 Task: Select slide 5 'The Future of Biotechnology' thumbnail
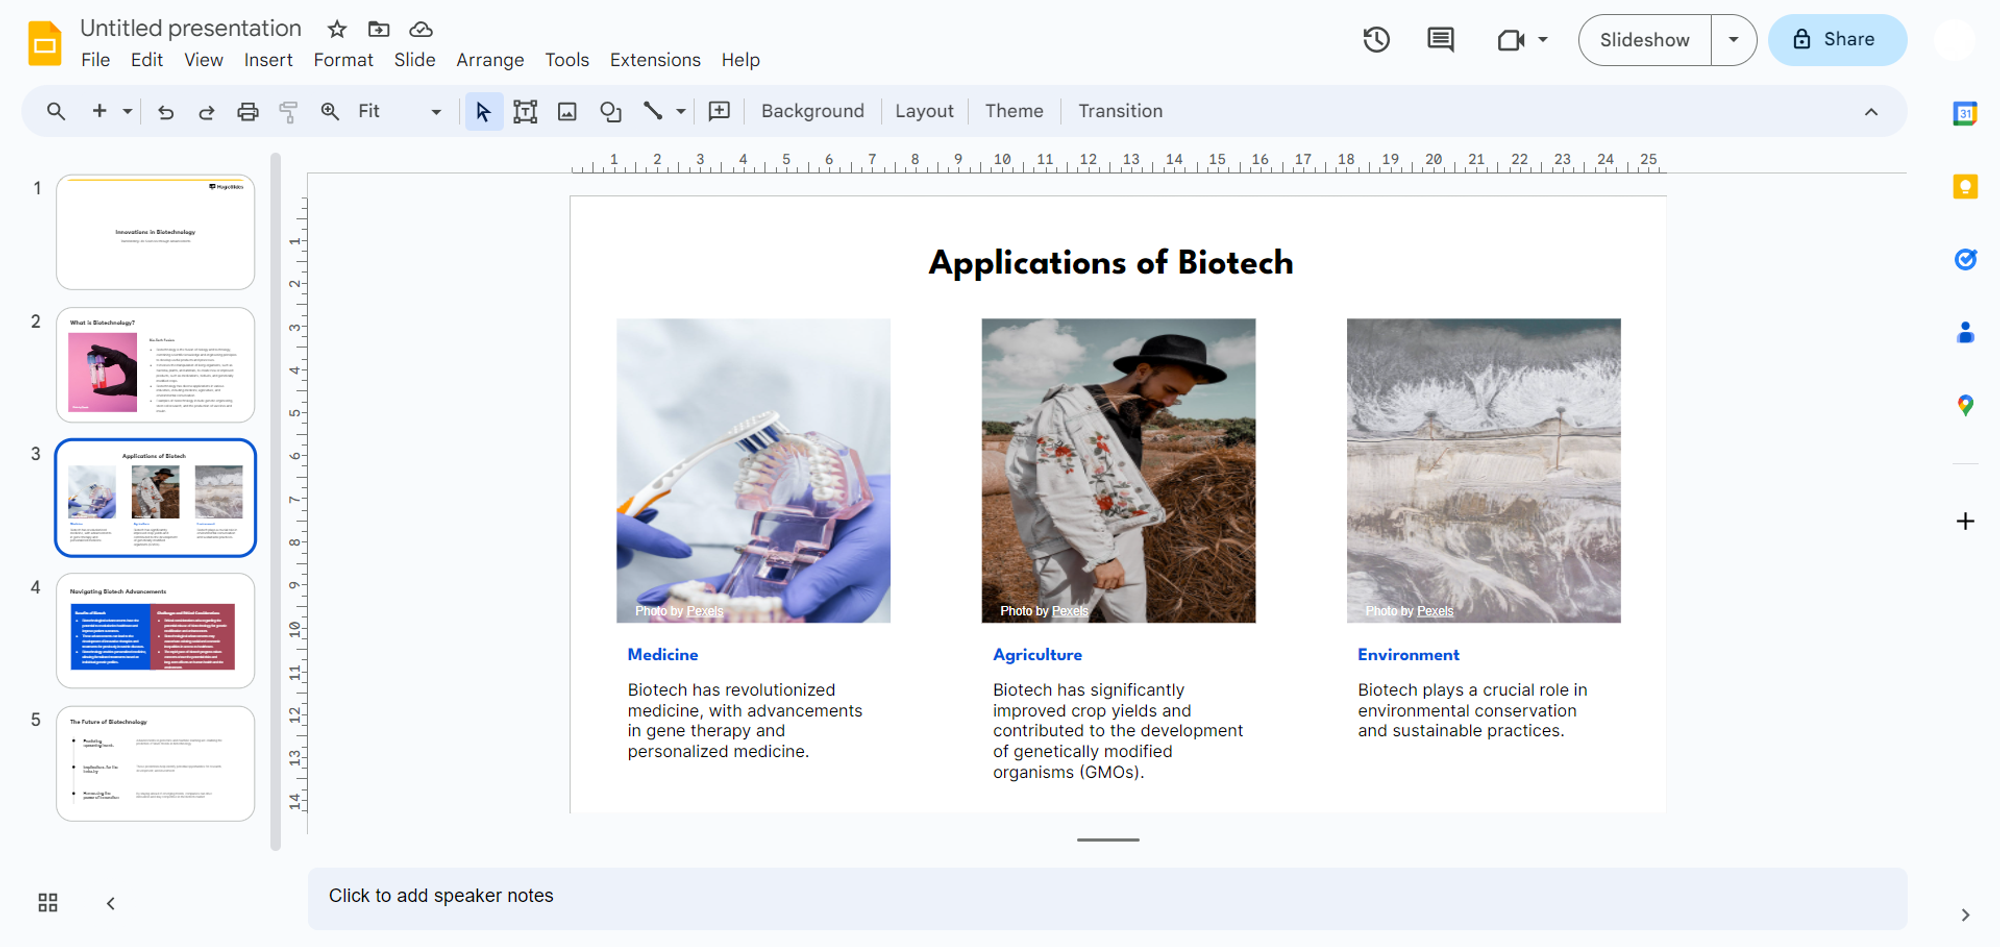(155, 764)
